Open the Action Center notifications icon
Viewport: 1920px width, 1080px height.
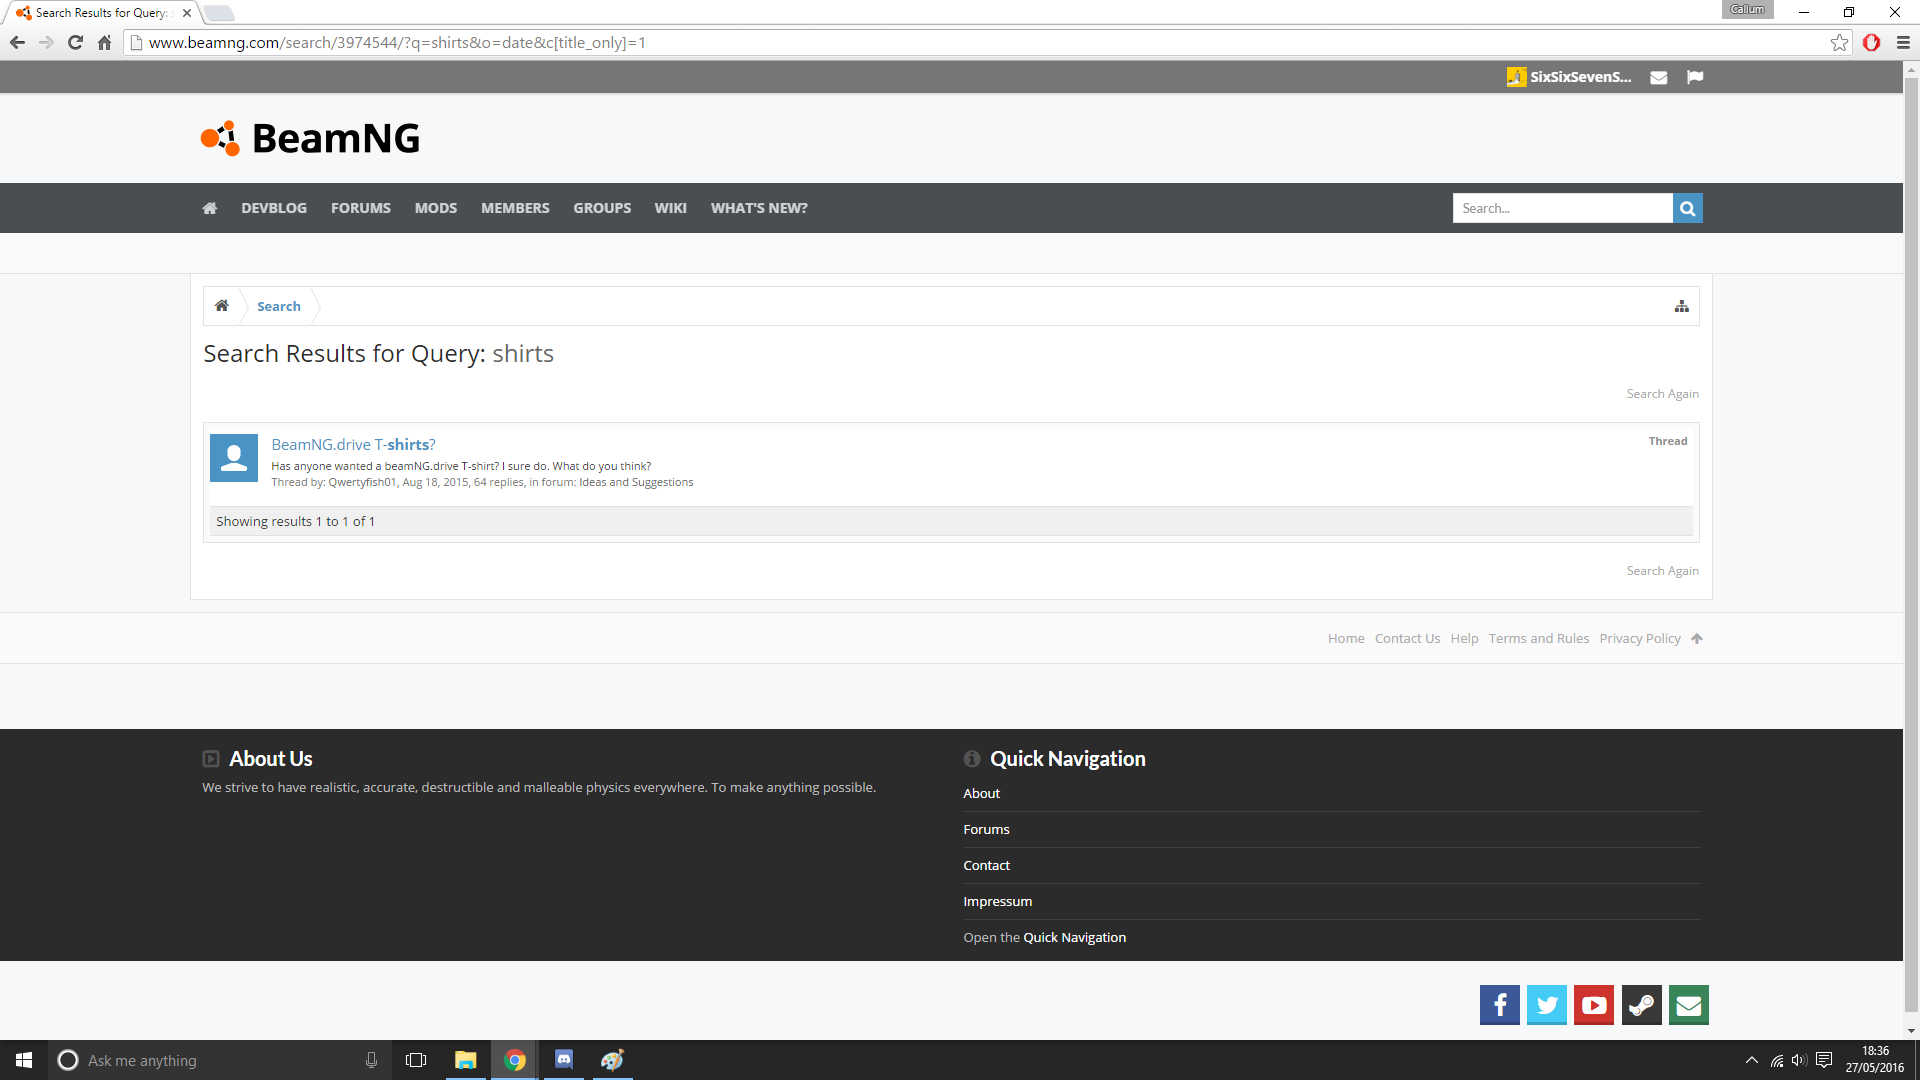(1824, 1060)
